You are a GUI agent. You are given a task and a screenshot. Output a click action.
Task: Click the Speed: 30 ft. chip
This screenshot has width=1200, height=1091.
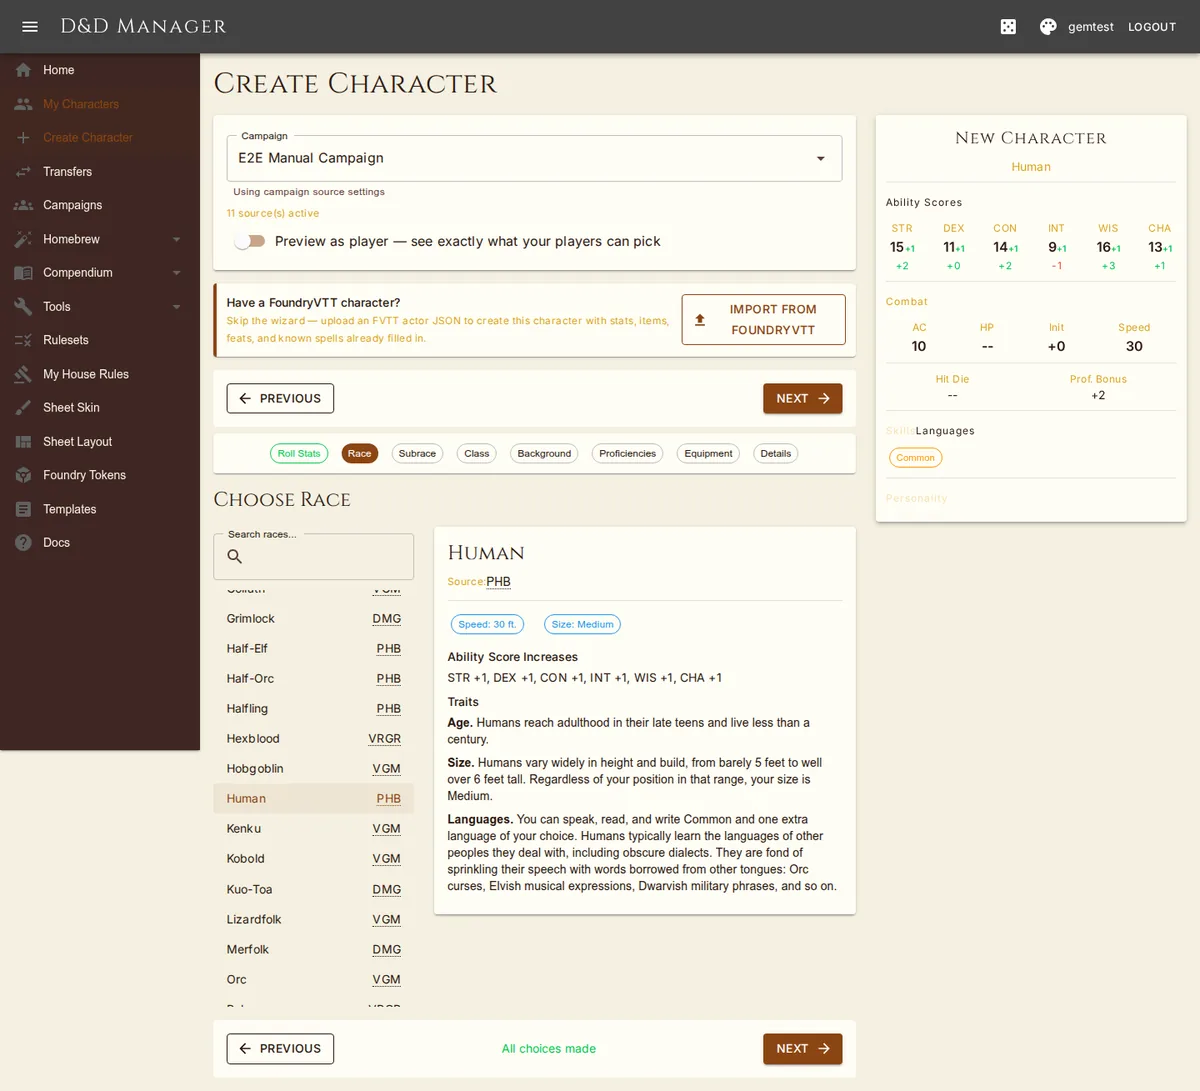[x=487, y=624]
